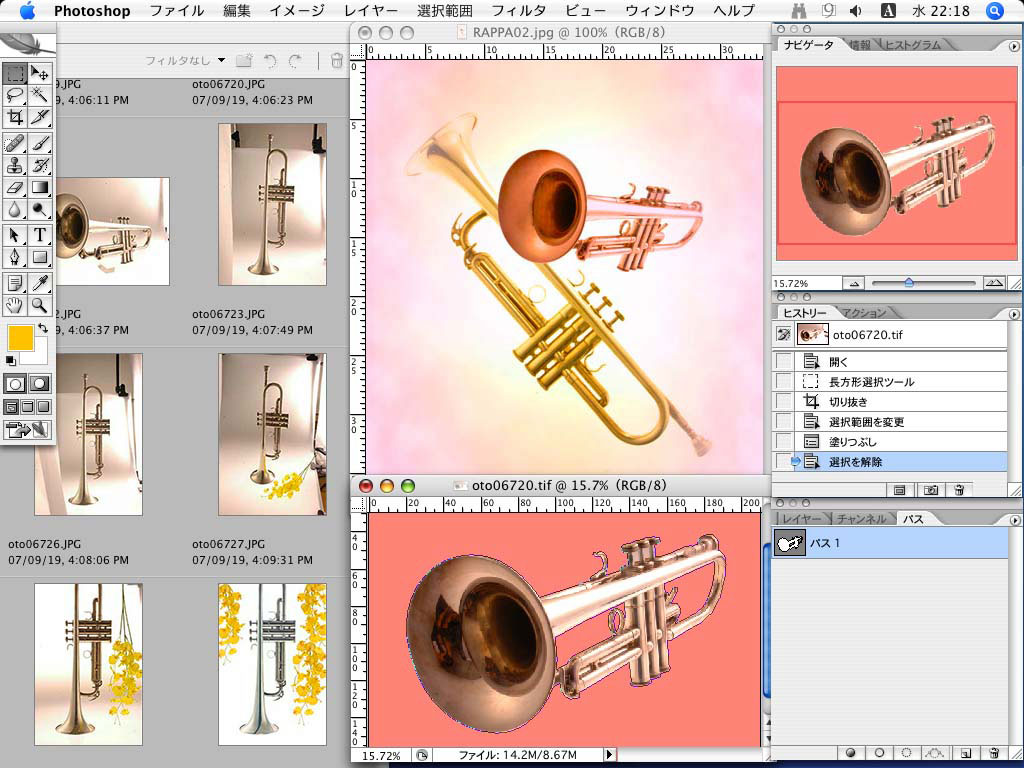Viewport: 1024px width, 768px height.
Task: Select the Lasso tool
Action: 15,95
